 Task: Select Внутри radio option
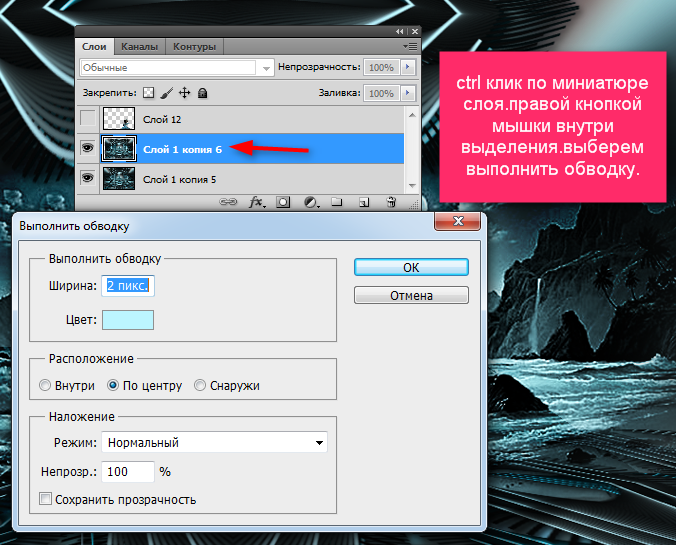click(x=45, y=385)
